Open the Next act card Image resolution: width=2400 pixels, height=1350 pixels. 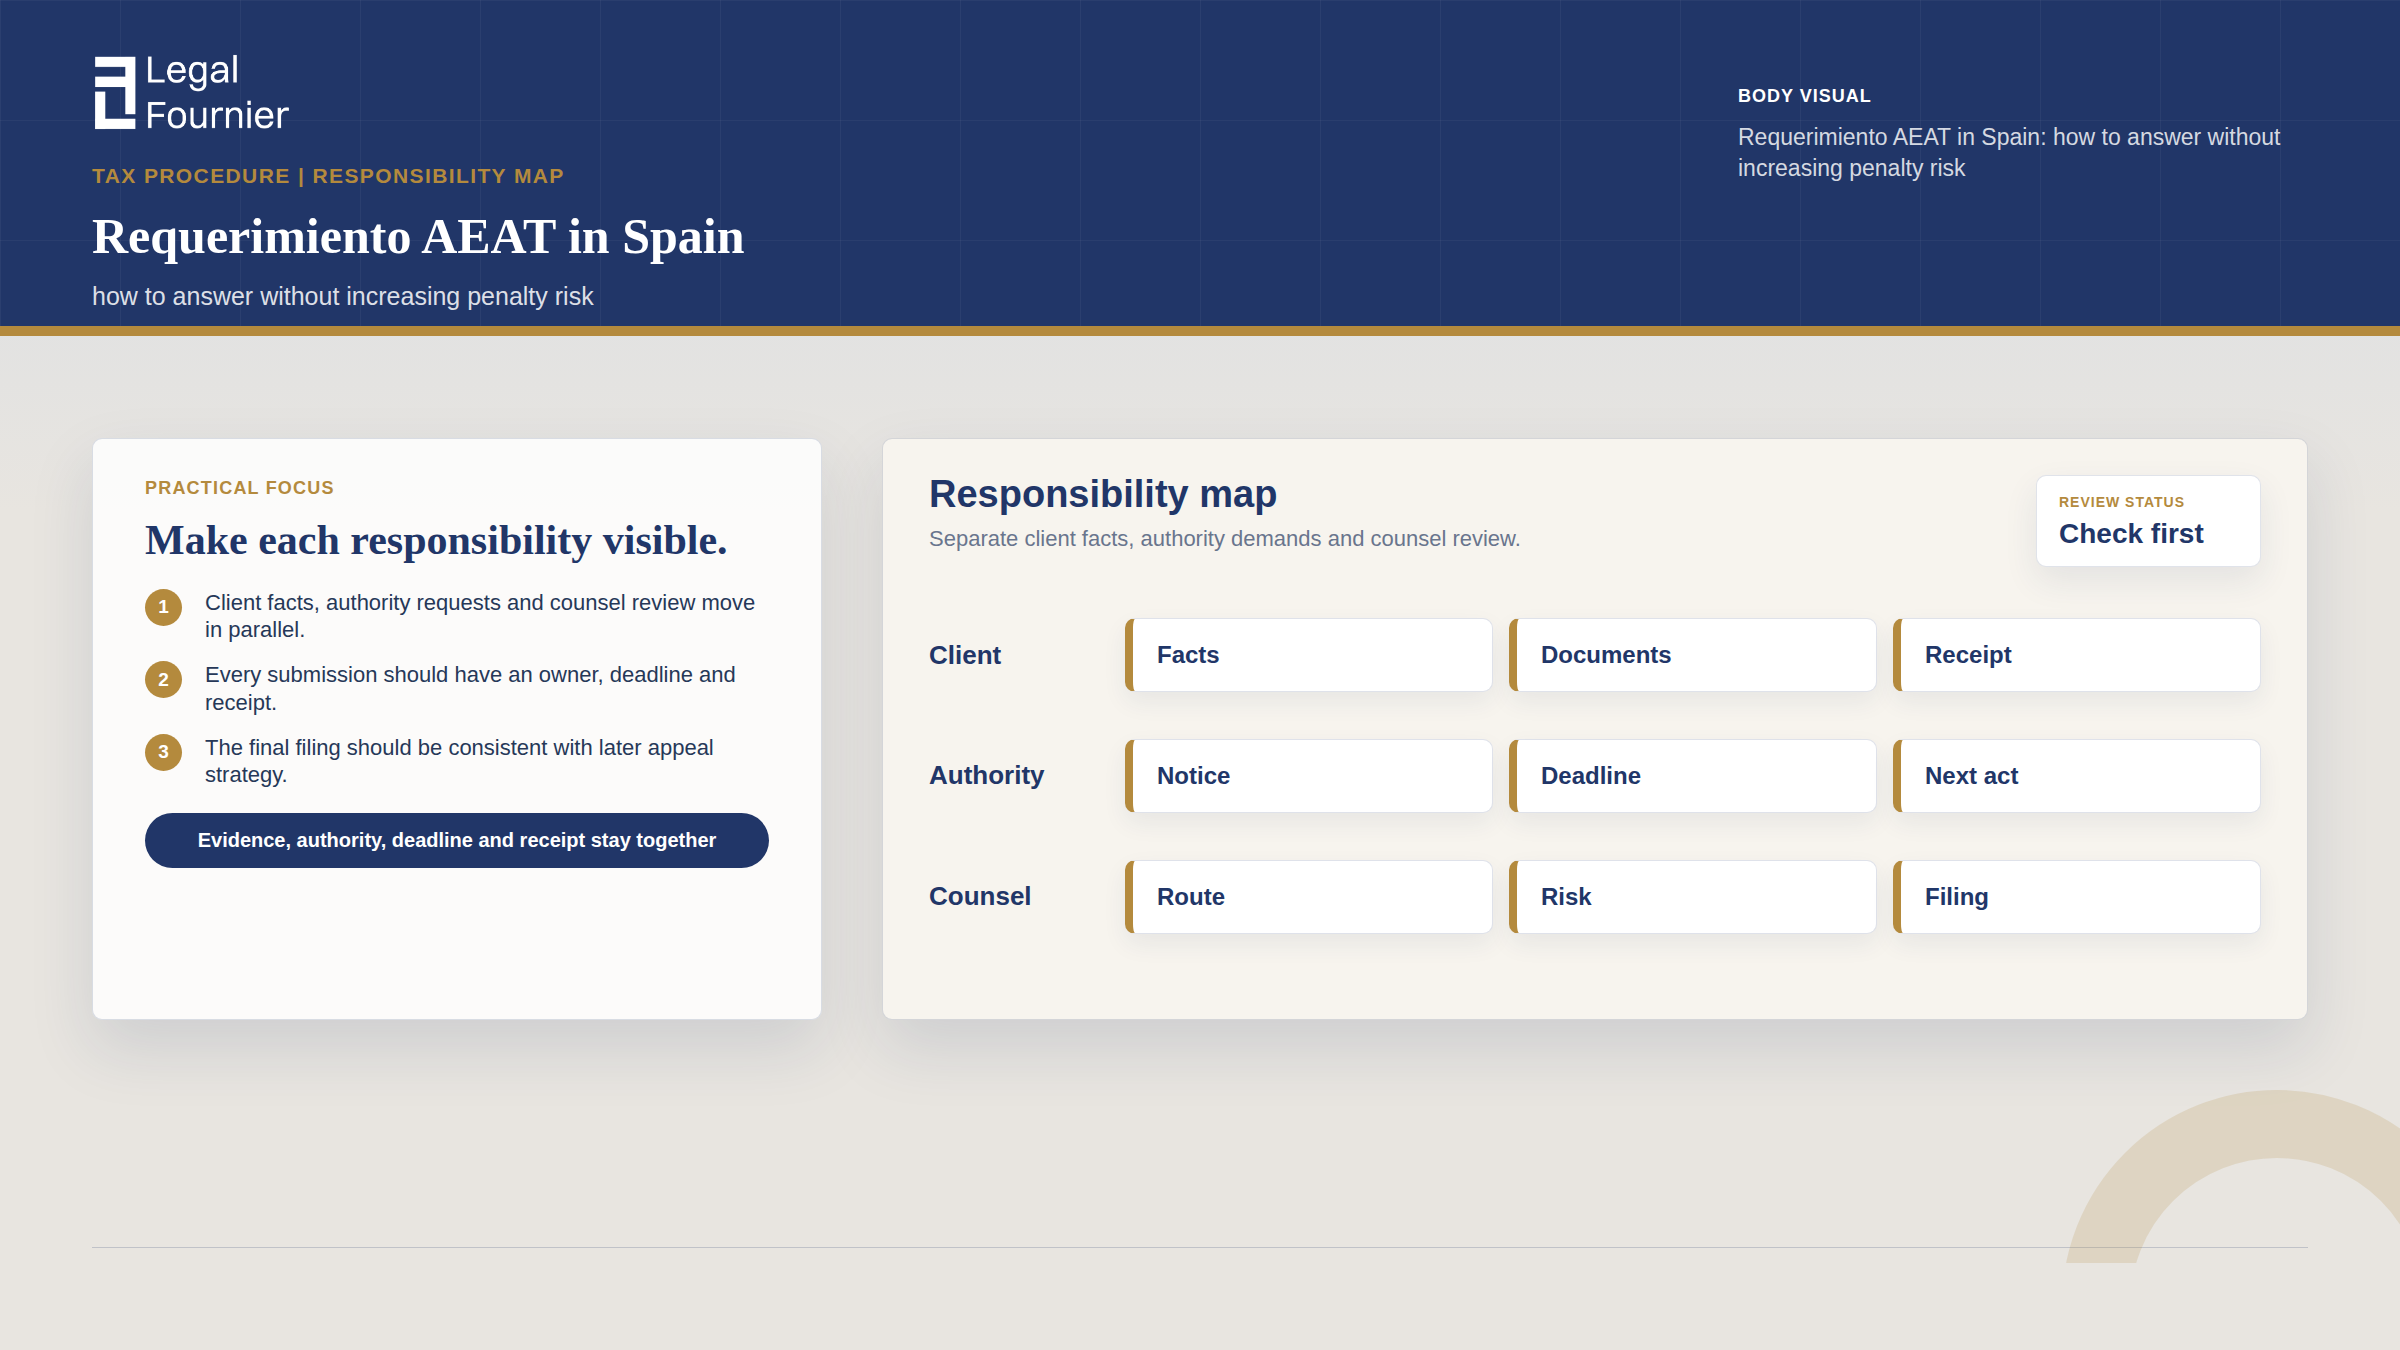[2076, 776]
